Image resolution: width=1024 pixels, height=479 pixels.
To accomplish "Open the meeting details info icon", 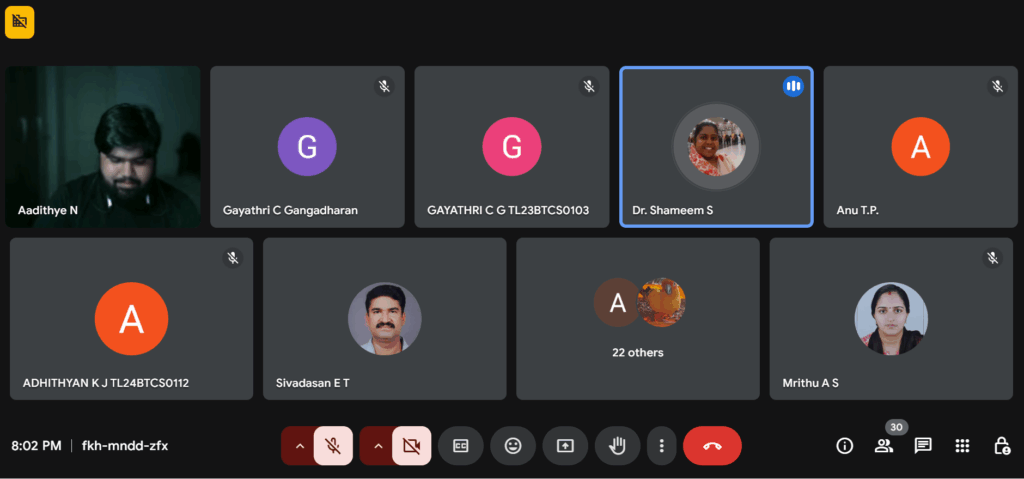I will 845,446.
